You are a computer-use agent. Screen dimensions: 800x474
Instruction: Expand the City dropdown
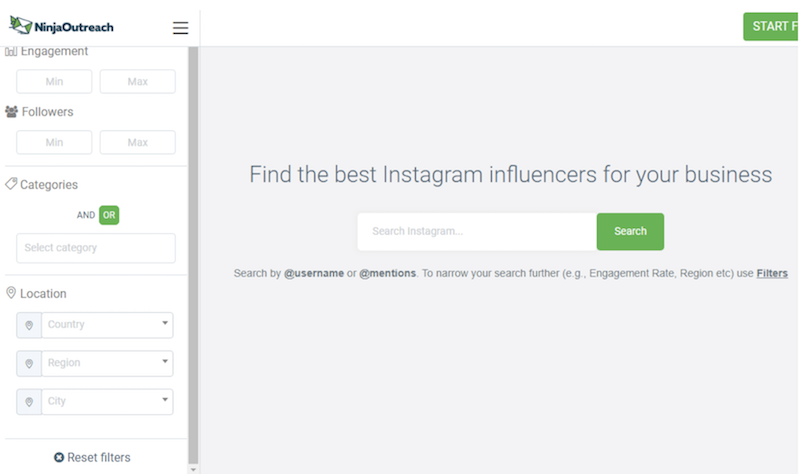coord(107,402)
